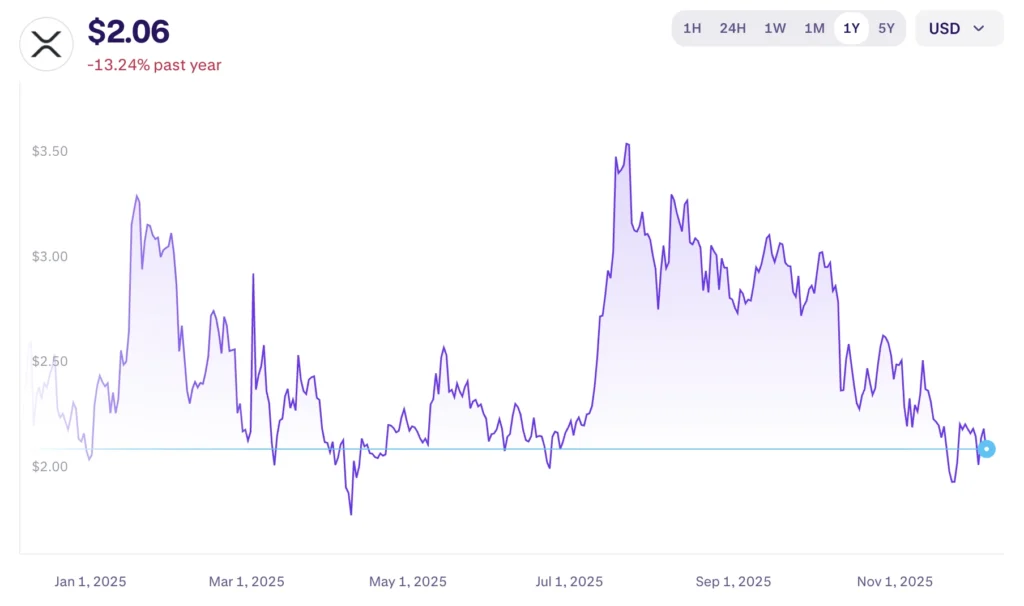Select the Jan 1, 2025 date label
The width and height of the screenshot is (1024, 606).
click(x=90, y=581)
